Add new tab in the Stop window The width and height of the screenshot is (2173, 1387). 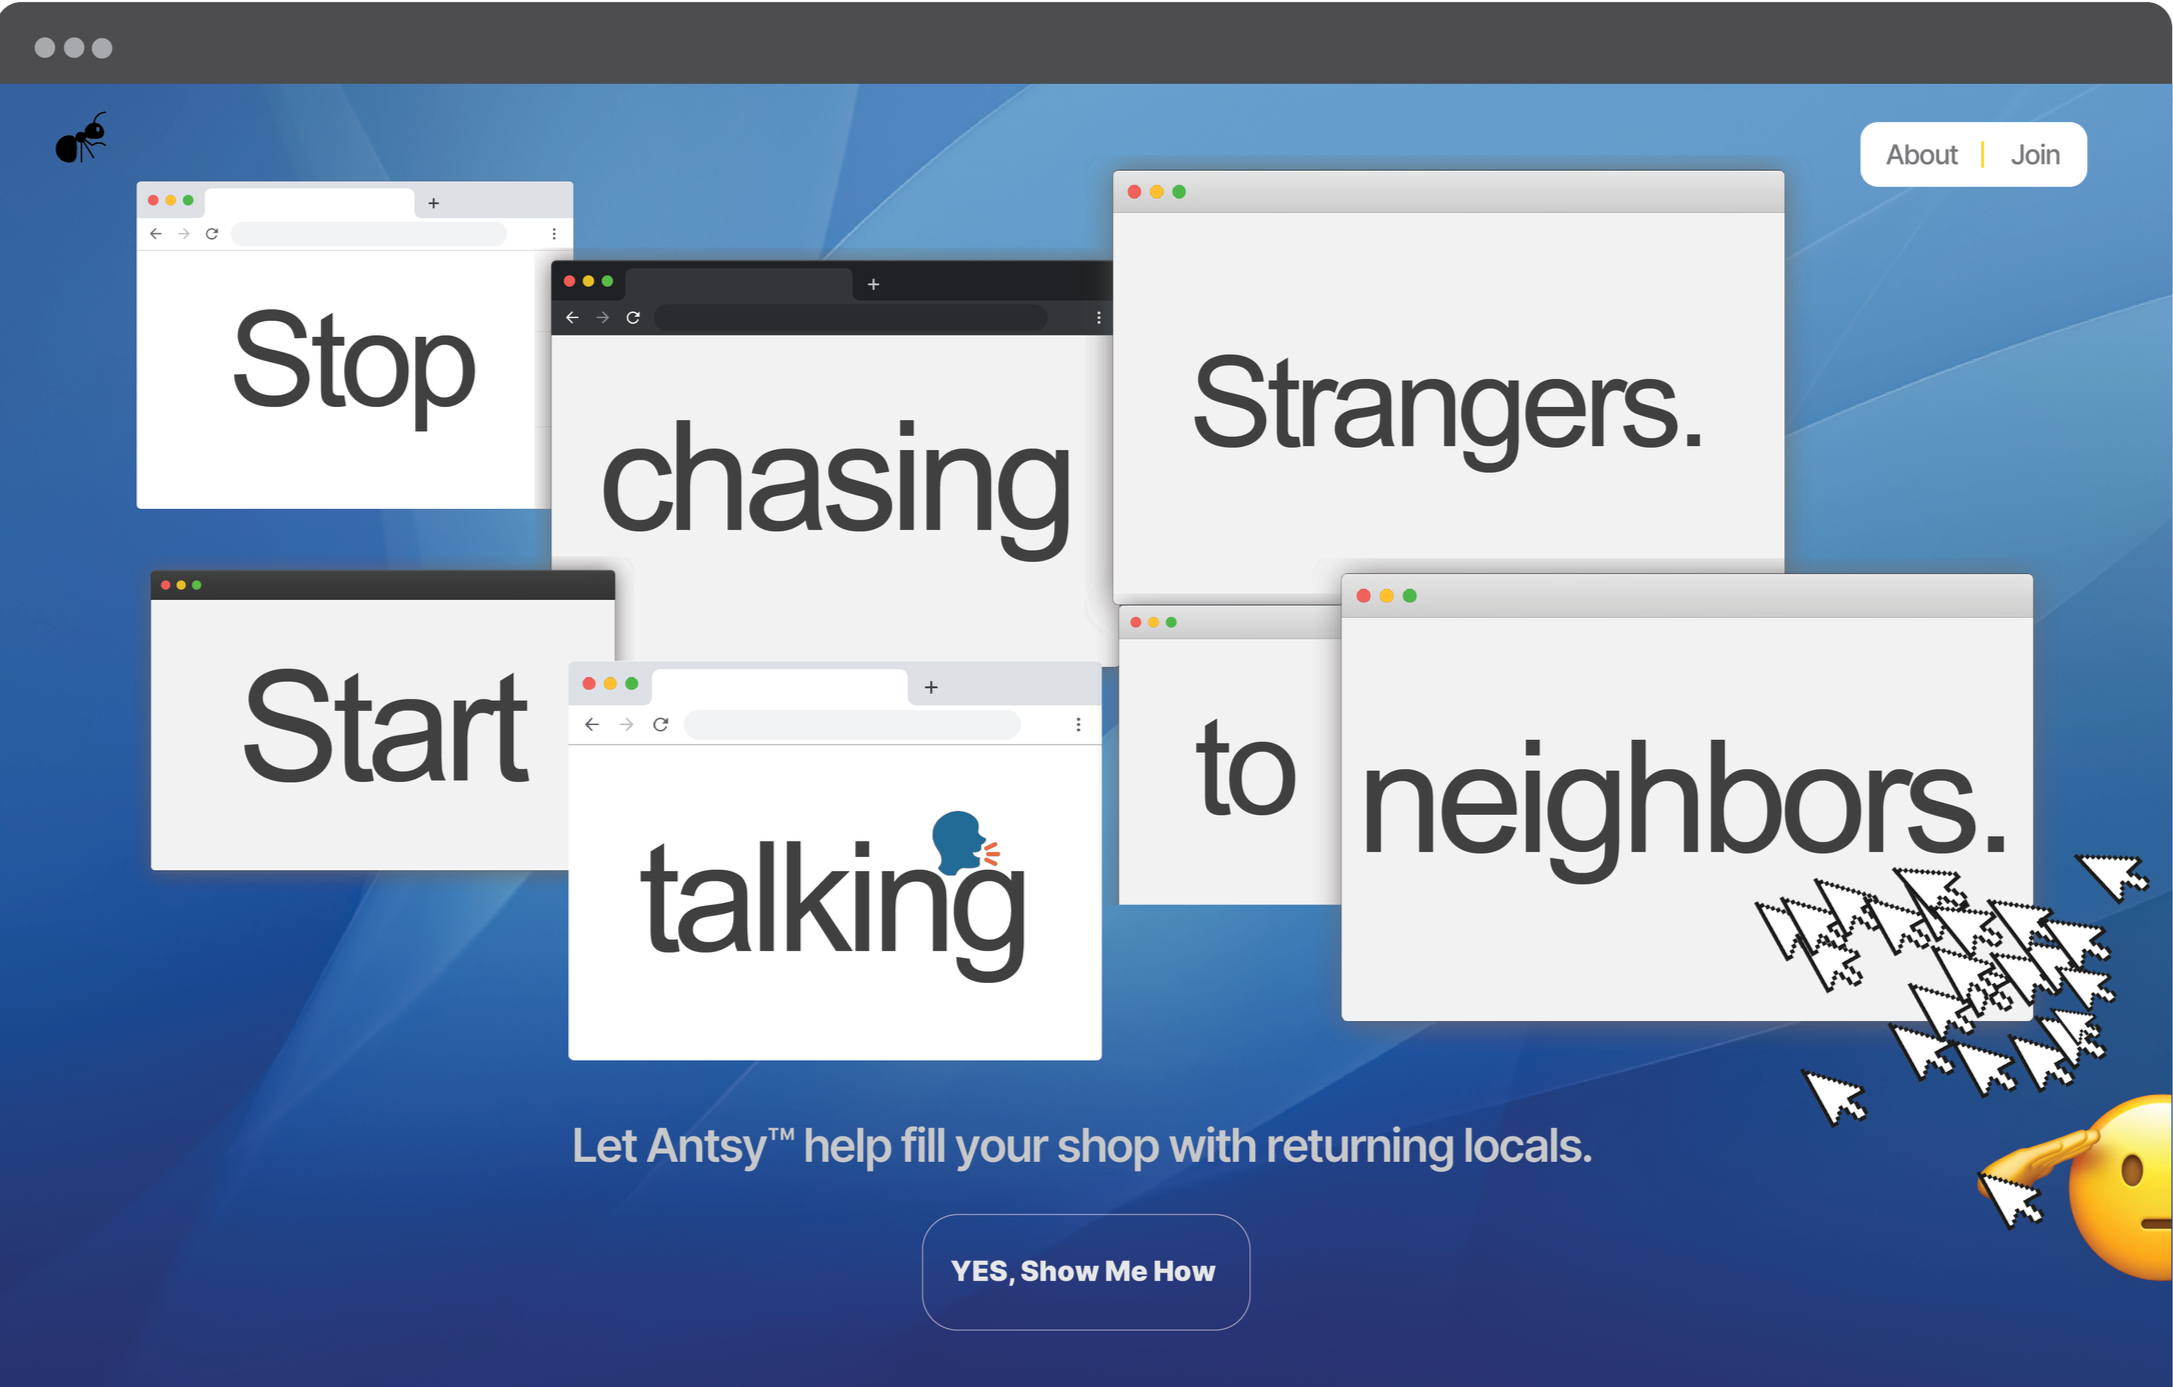point(433,203)
